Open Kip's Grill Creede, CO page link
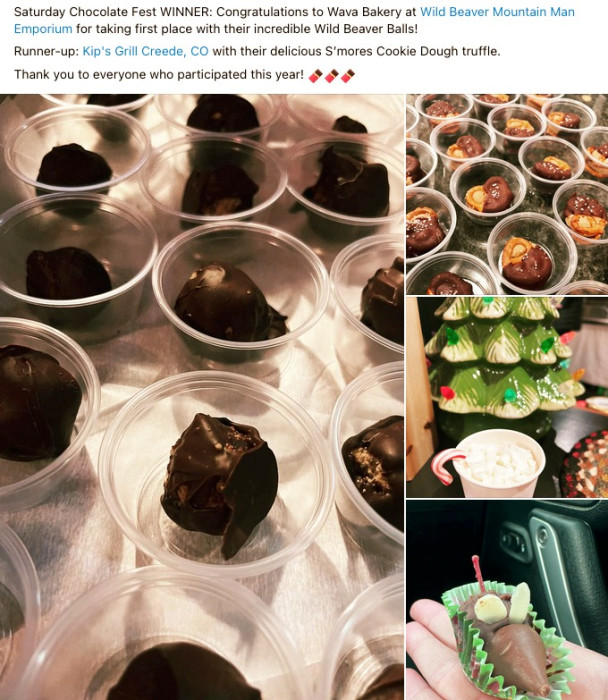 pos(146,51)
